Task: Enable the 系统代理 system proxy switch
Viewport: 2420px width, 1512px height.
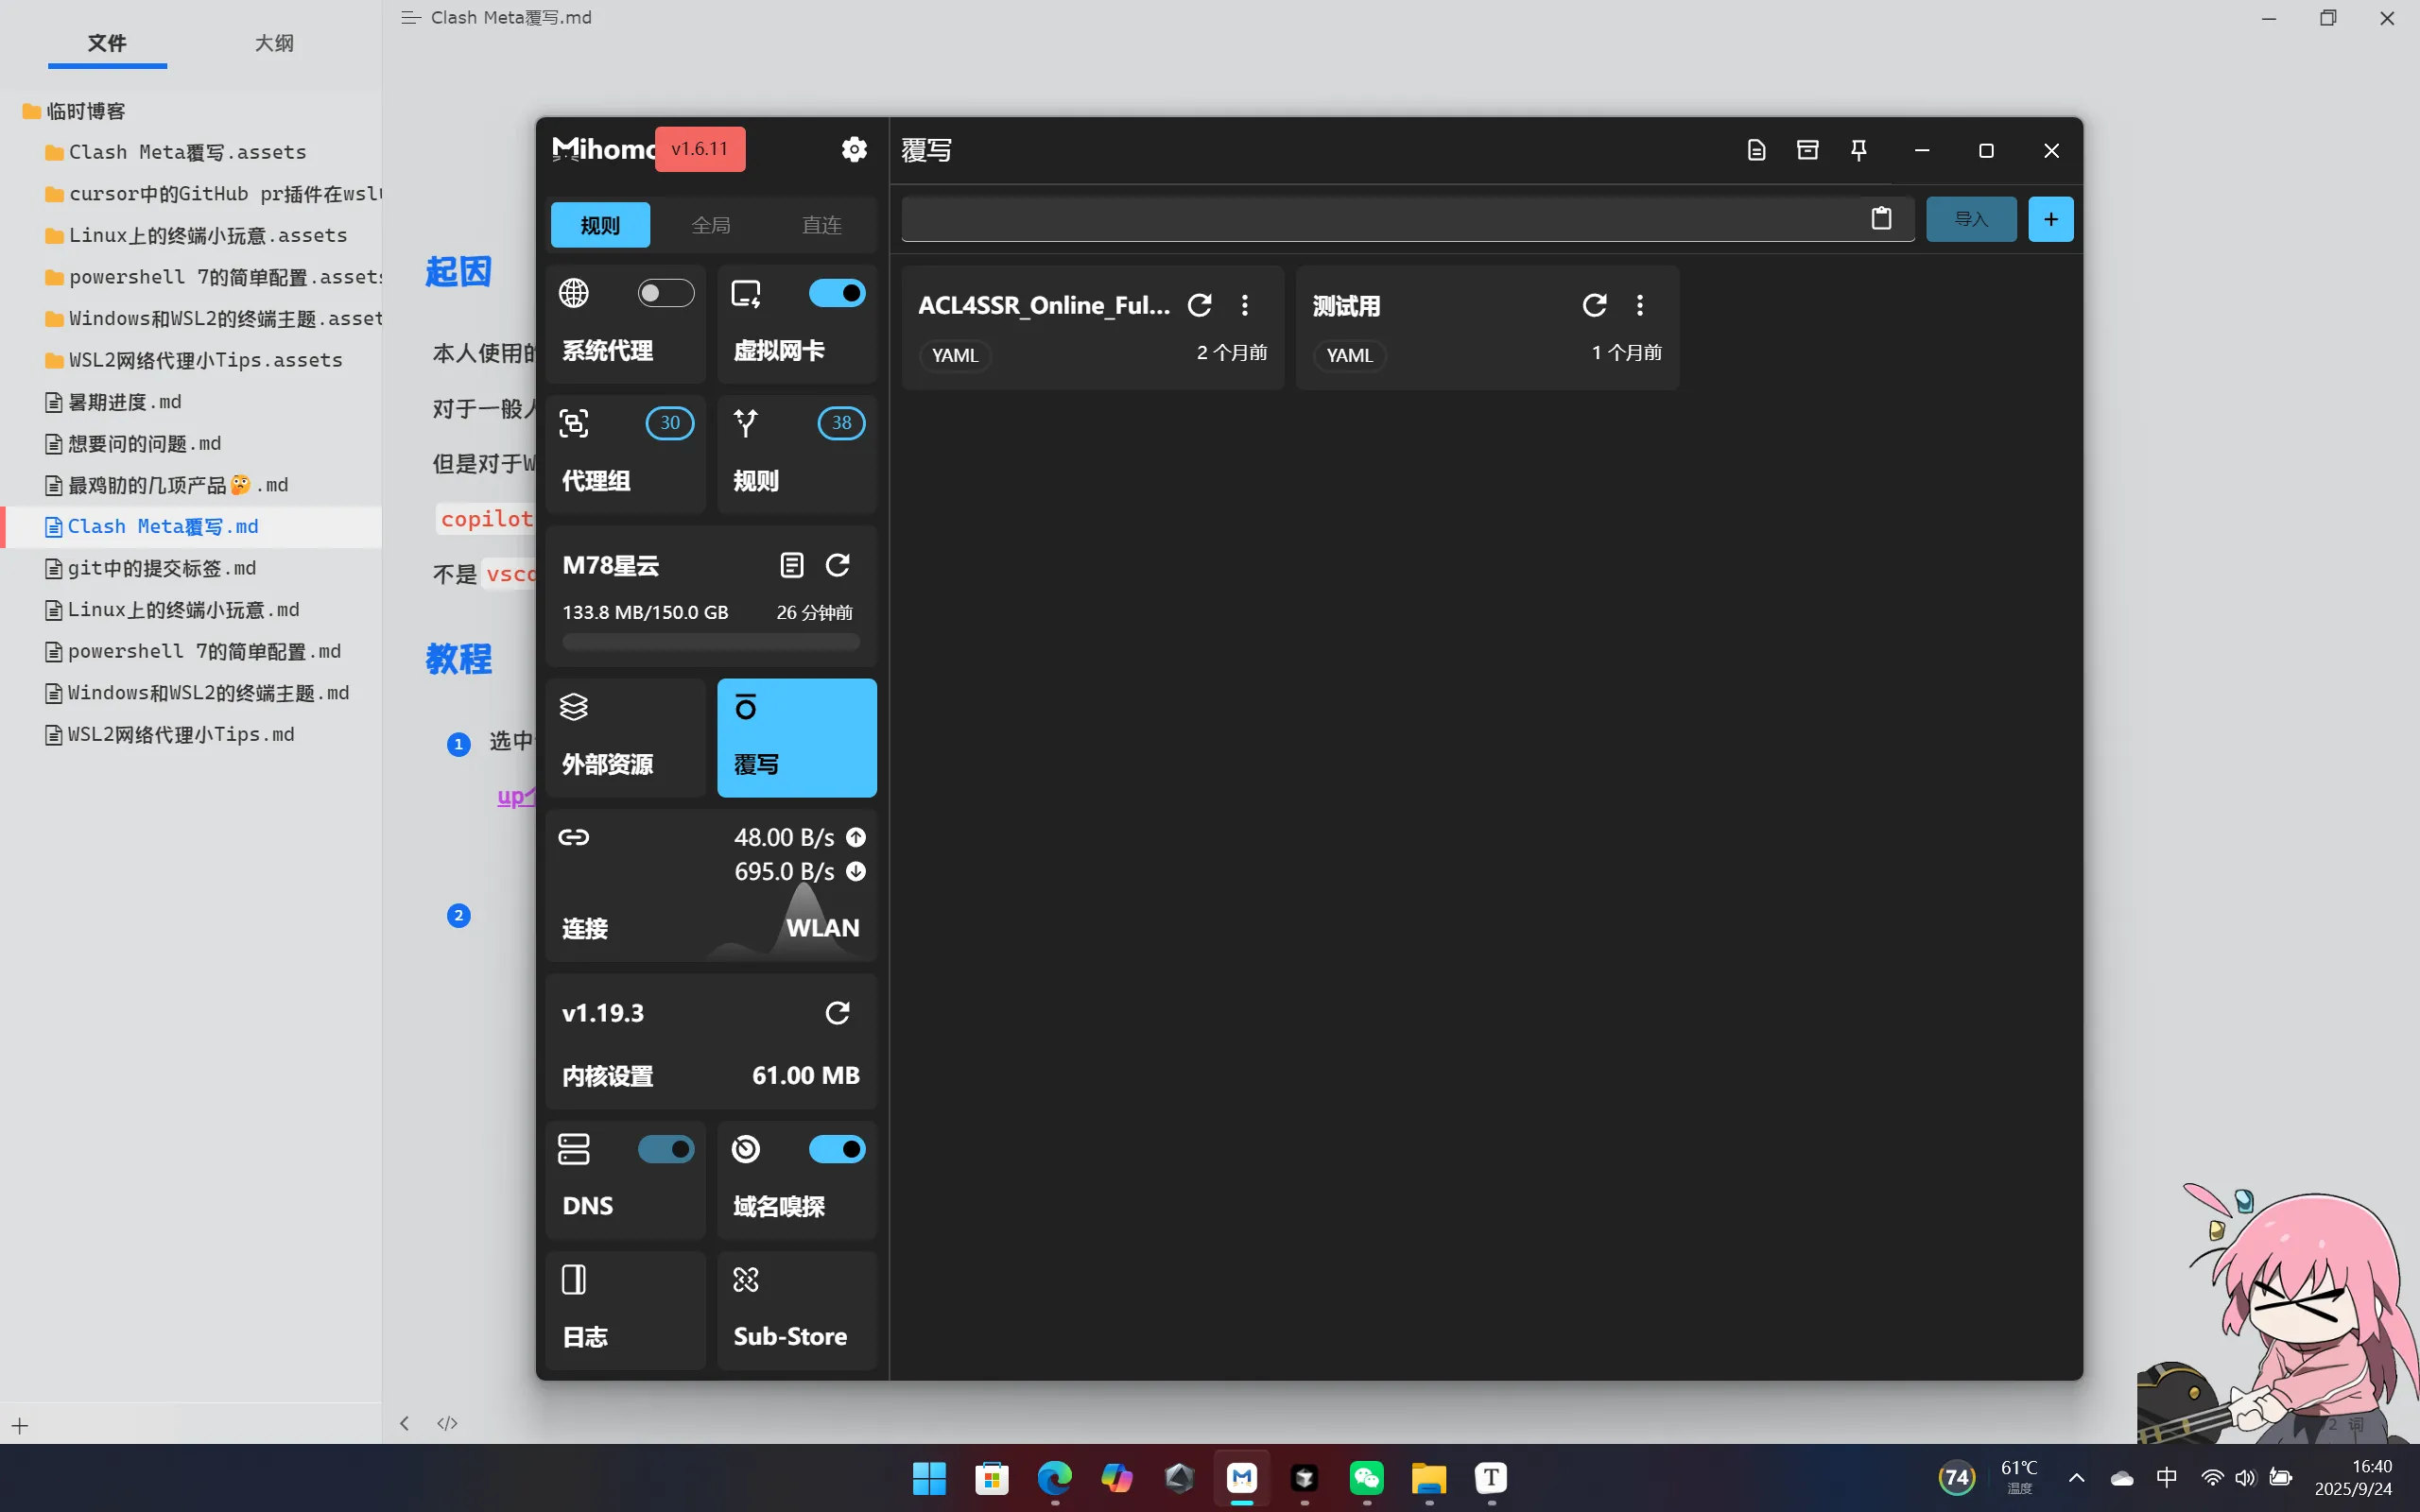Action: coord(665,293)
